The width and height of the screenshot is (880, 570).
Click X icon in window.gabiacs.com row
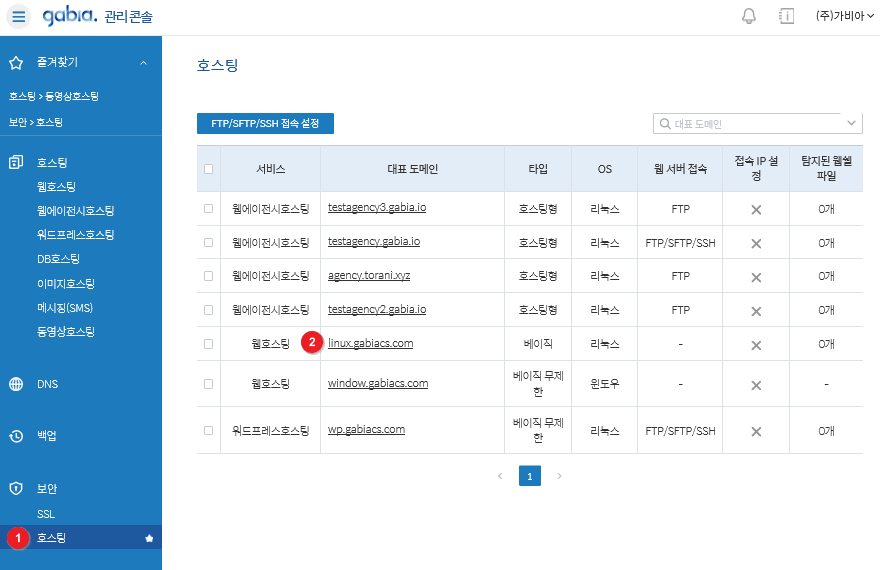(x=756, y=385)
